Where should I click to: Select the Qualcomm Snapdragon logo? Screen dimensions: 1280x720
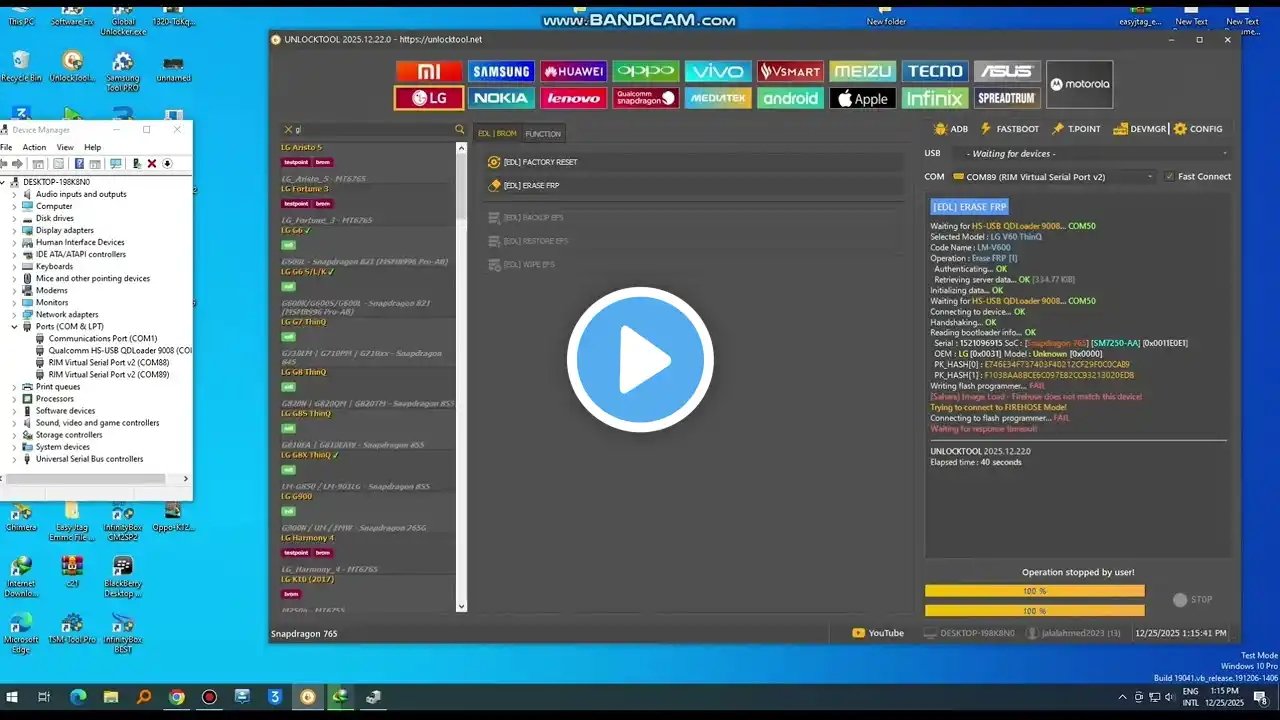click(x=646, y=98)
